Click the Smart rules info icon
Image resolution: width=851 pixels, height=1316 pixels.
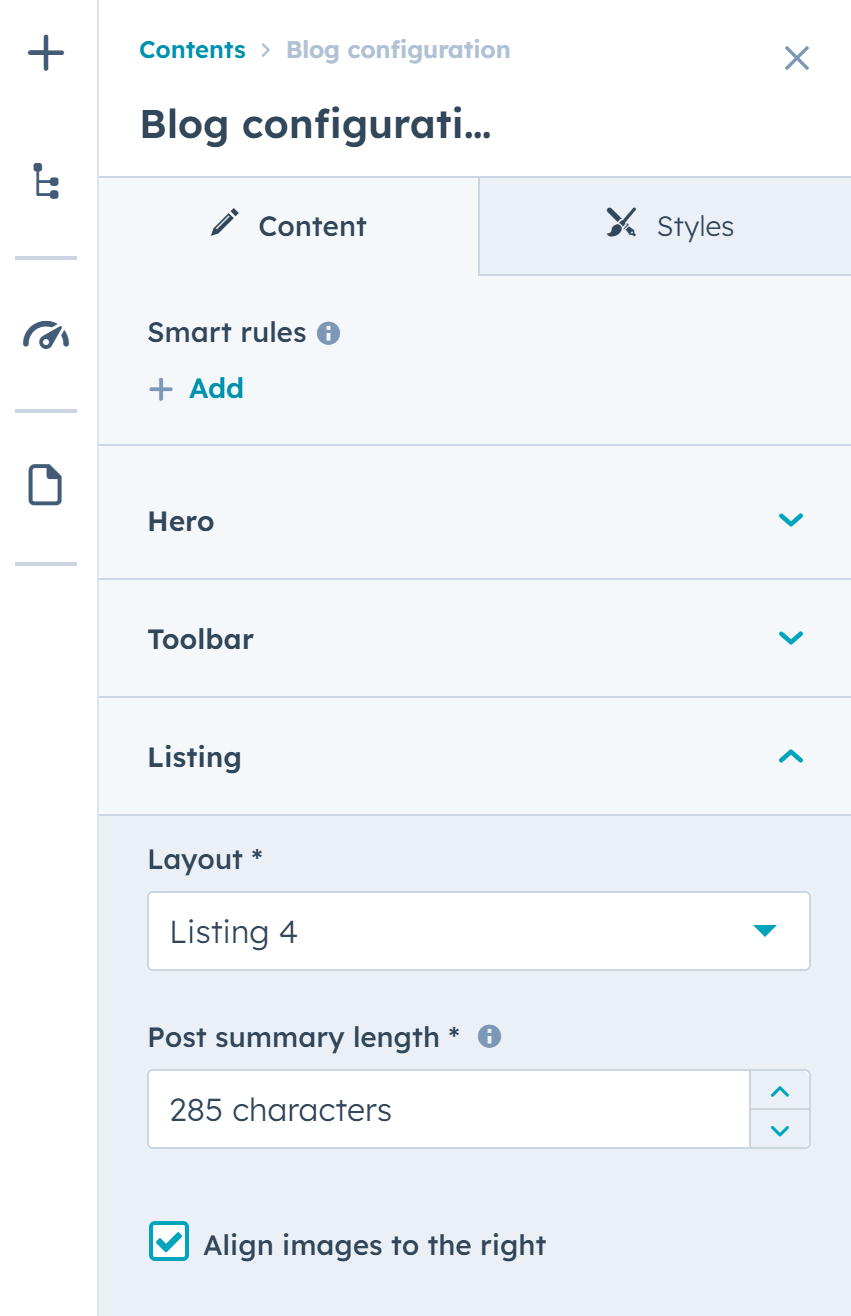pos(328,333)
